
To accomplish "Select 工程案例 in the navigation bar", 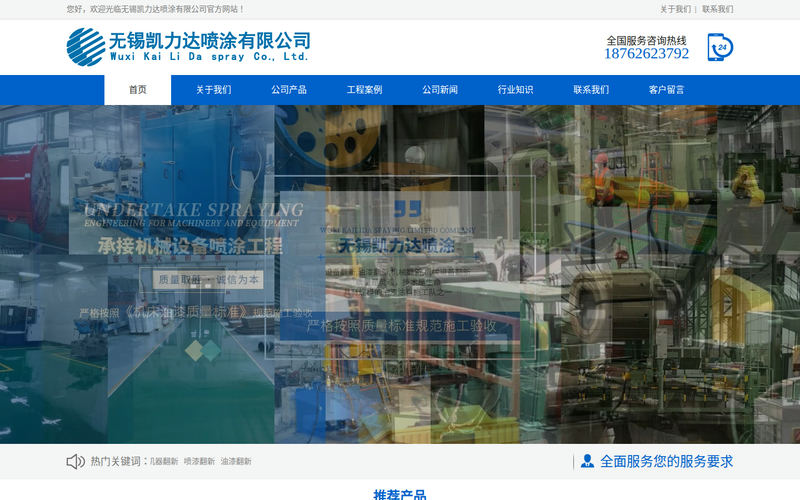I will pos(364,90).
